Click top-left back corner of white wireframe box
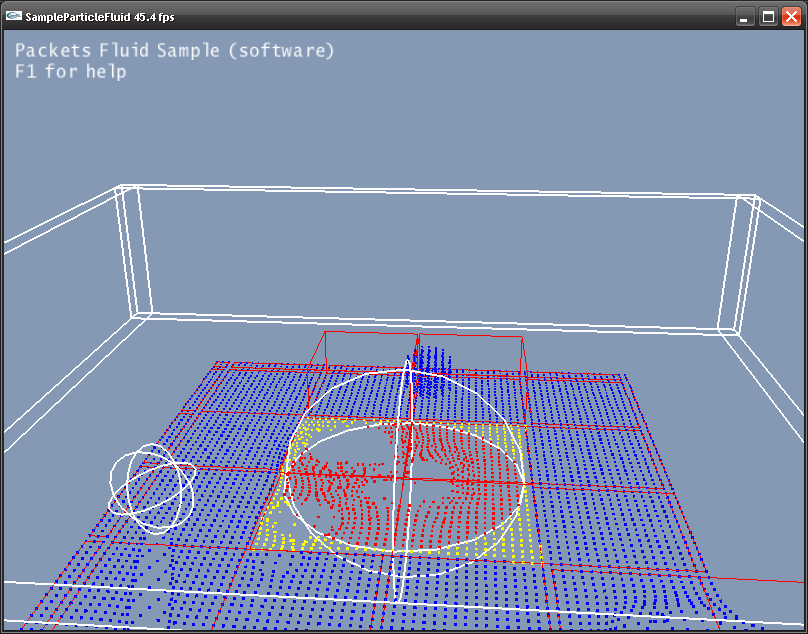The width and height of the screenshot is (808, 634). tap(127, 190)
